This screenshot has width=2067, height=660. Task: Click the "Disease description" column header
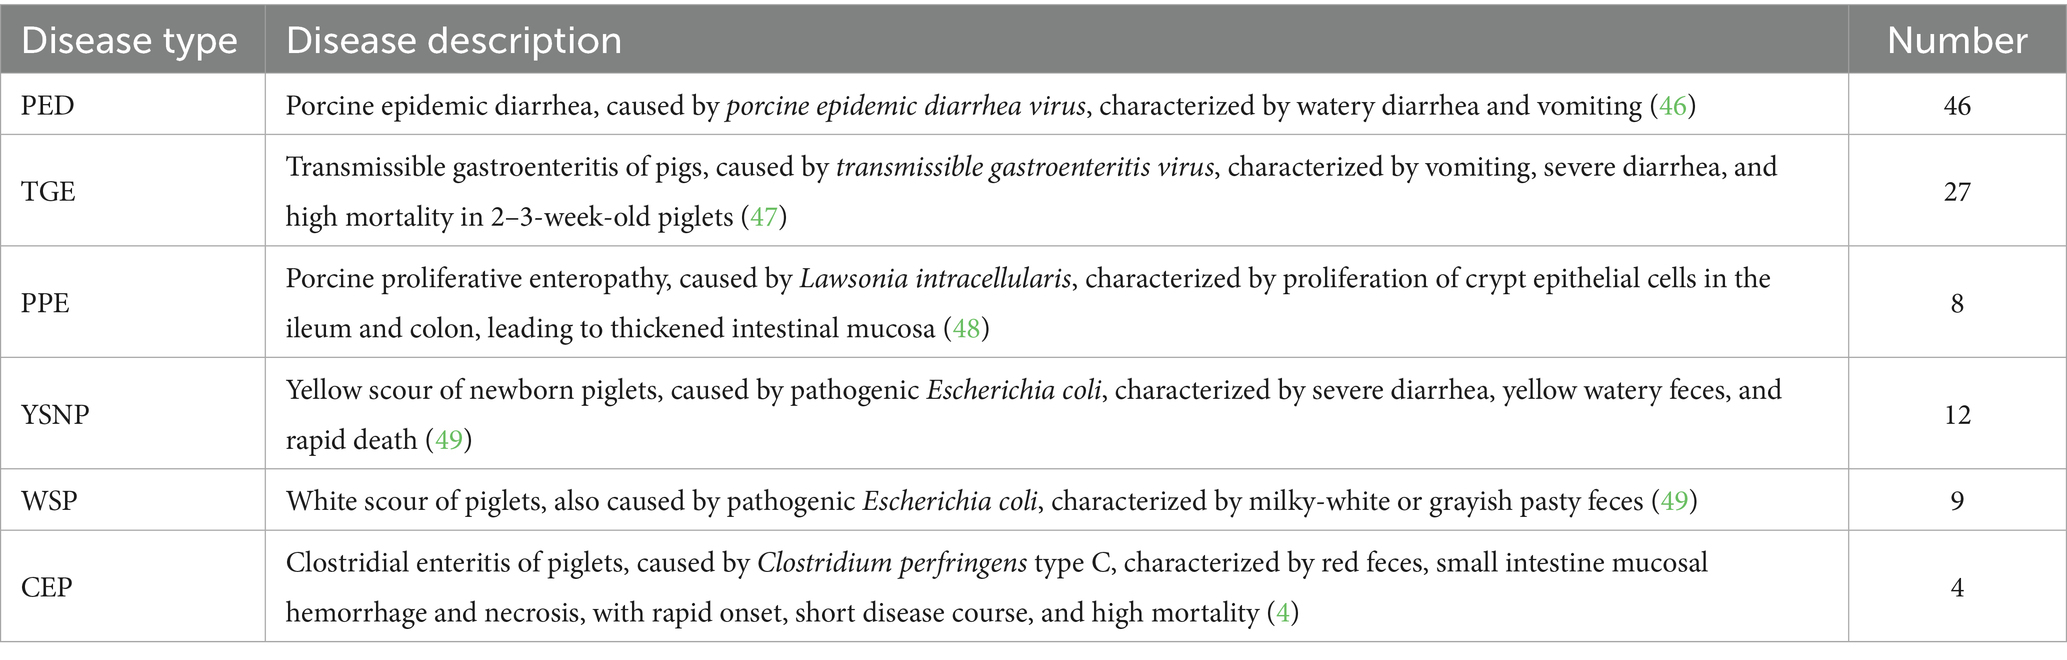coord(454,40)
